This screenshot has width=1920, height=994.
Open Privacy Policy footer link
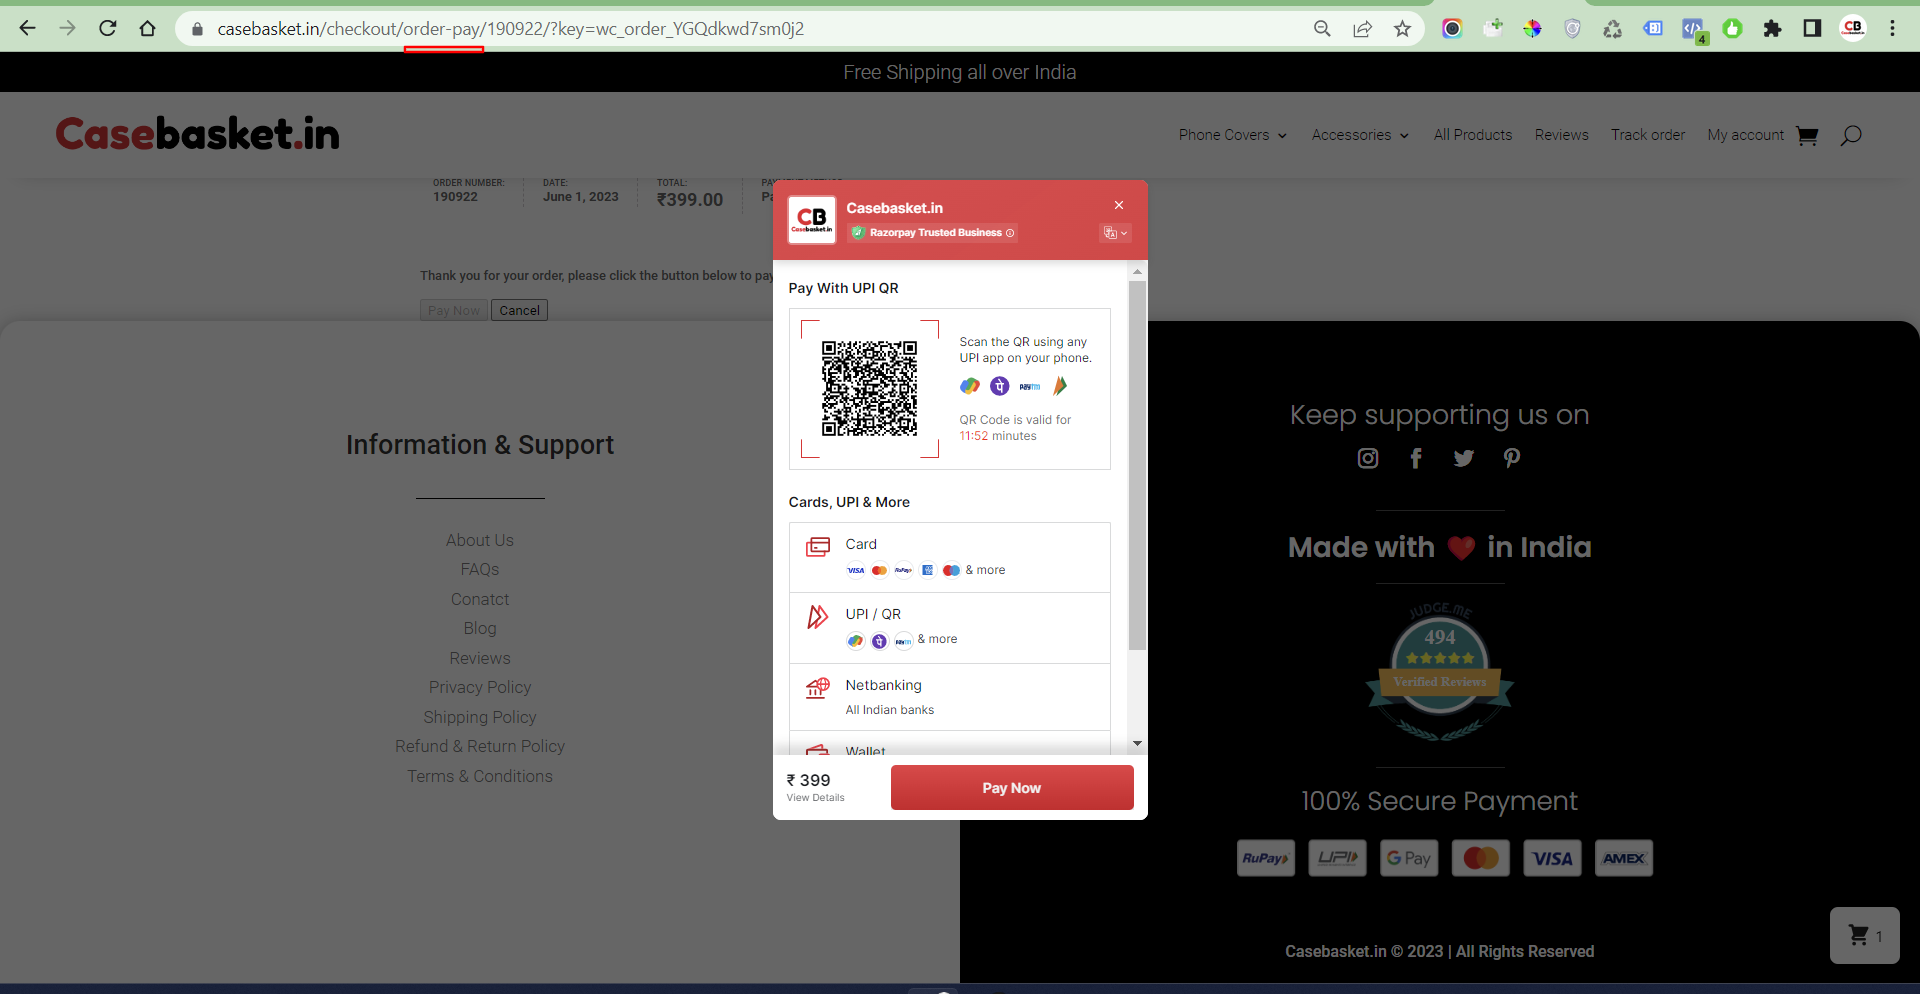click(x=480, y=687)
